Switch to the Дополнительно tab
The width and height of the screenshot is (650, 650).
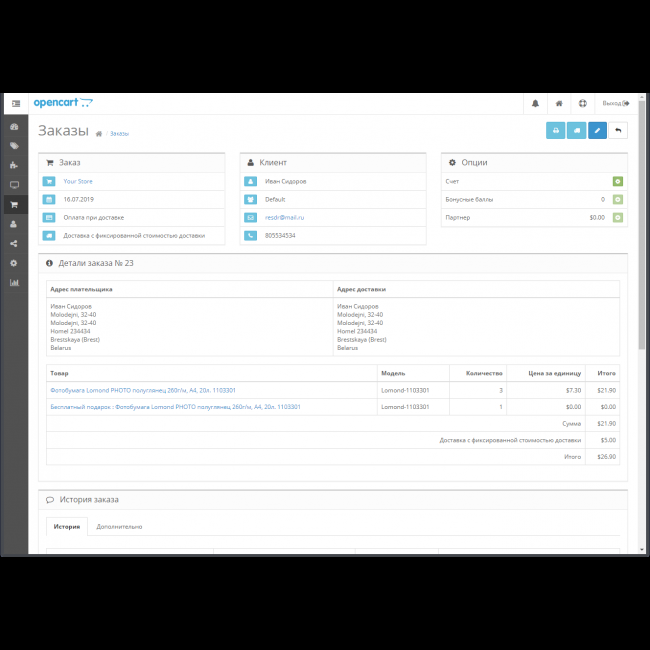[119, 526]
